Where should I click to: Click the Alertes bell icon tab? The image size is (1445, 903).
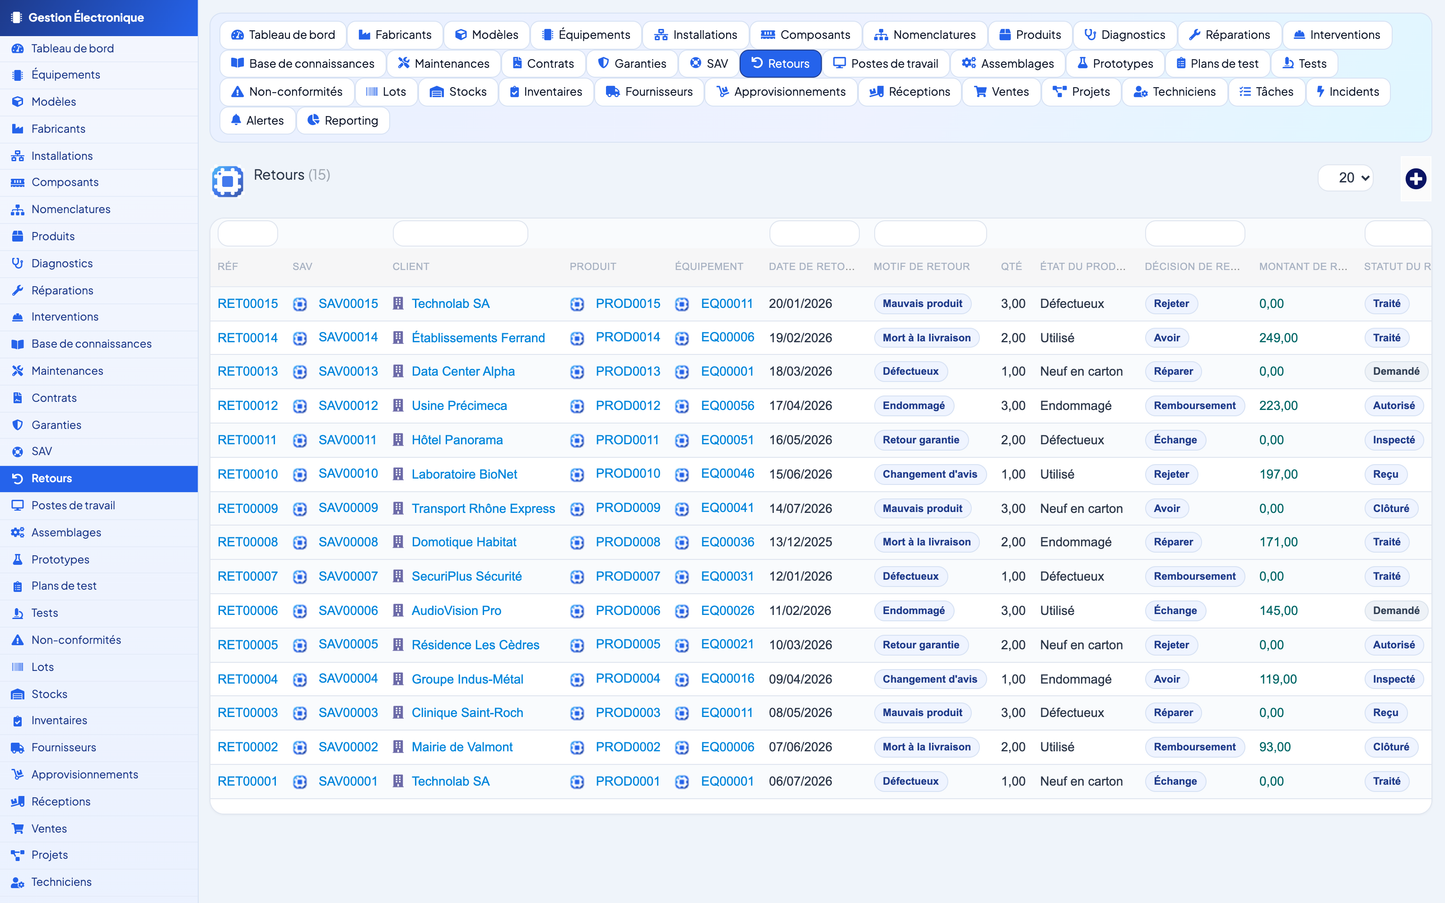click(x=236, y=120)
